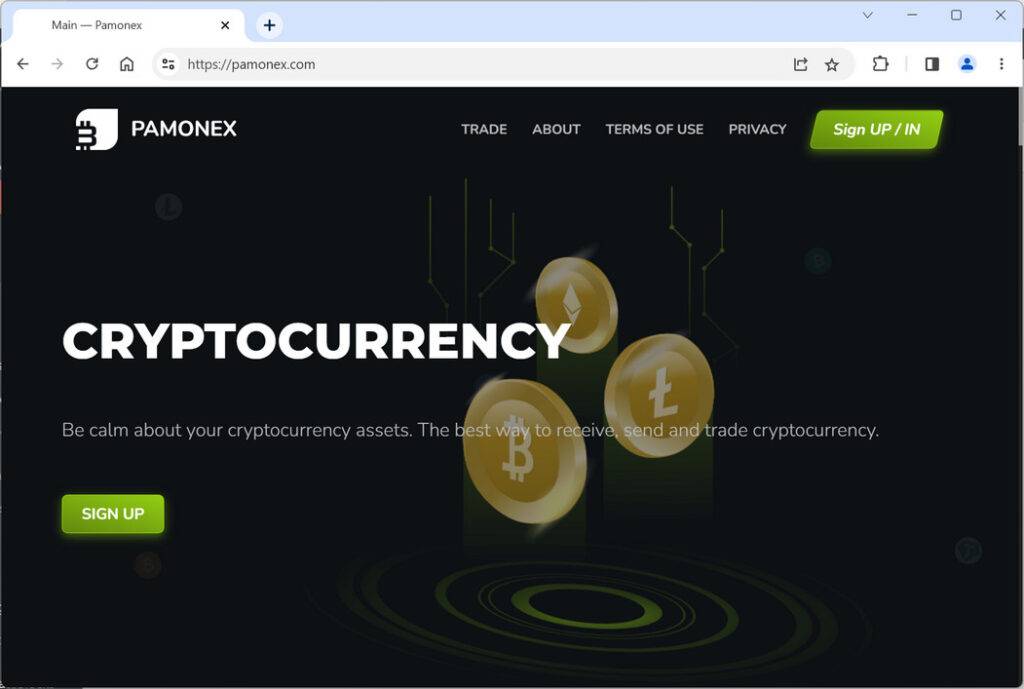Expand the tab search chevron
The width and height of the screenshot is (1024, 689).
pos(867,15)
